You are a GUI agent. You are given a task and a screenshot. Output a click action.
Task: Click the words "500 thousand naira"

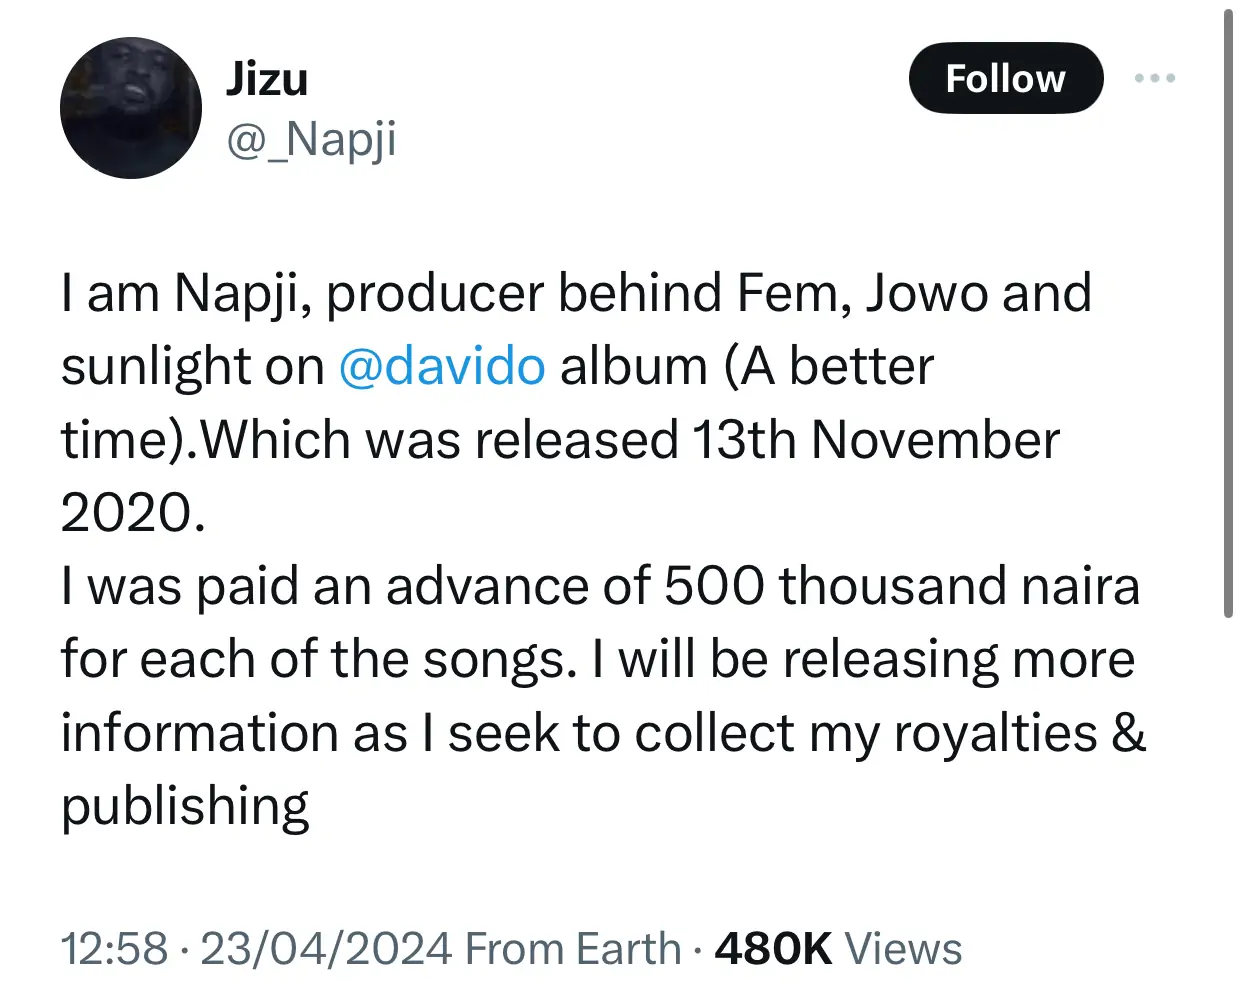[901, 586]
